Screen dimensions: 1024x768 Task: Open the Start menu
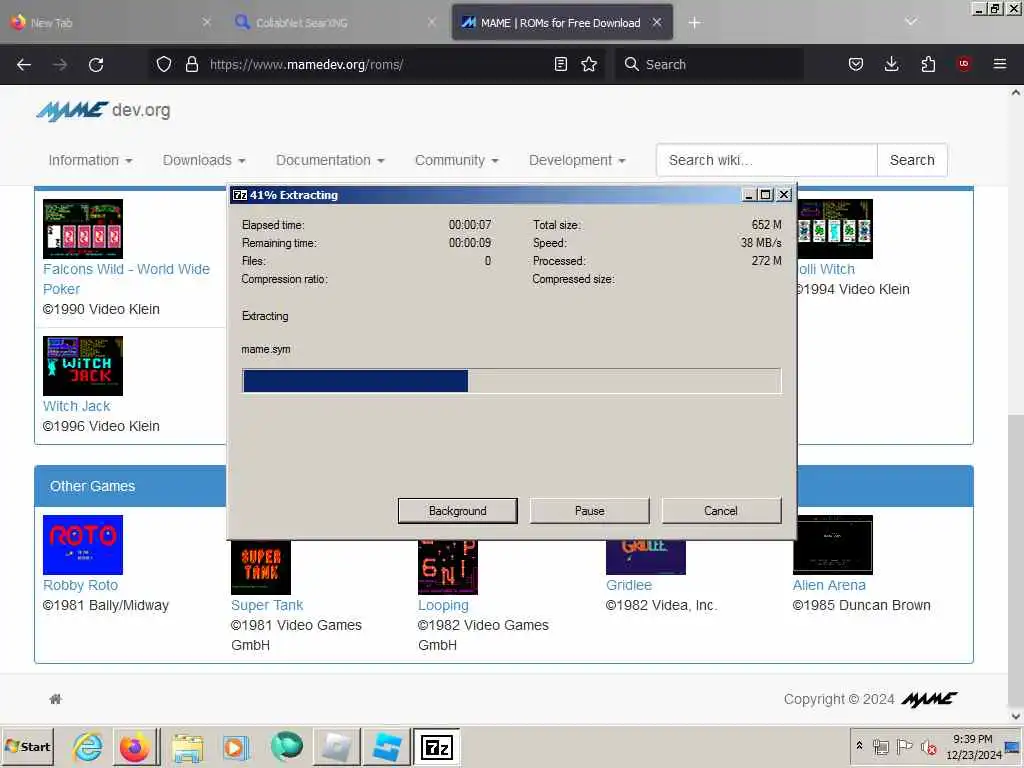tap(27, 746)
